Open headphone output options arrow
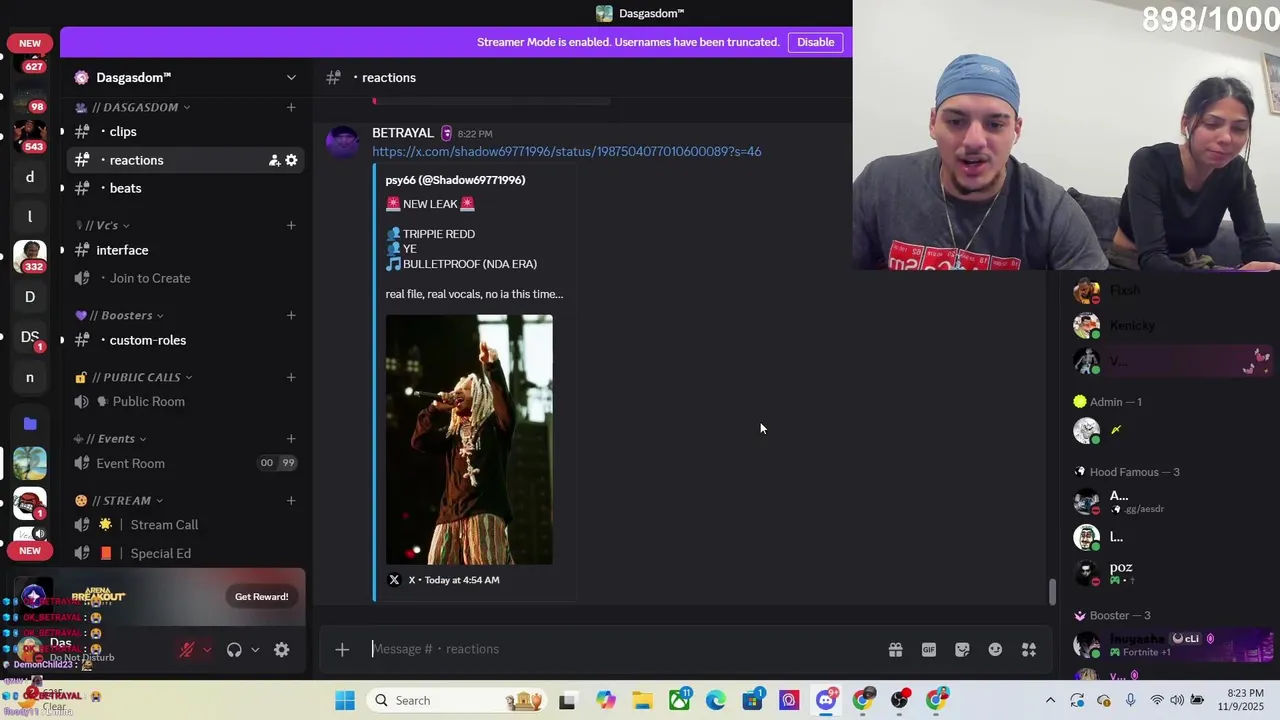This screenshot has height=720, width=1280. pos(255,649)
